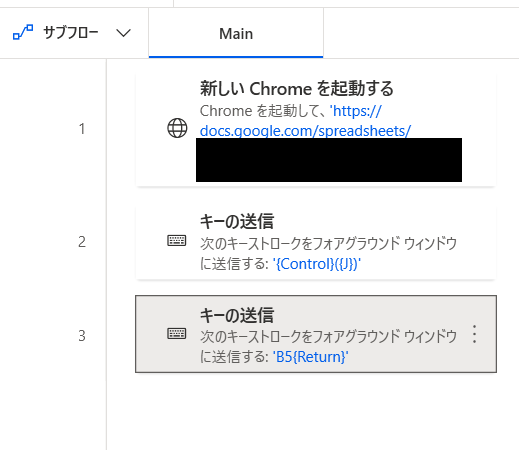Click the '{Control}({J})' keystroke value
This screenshot has width=519, height=450.
click(317, 264)
